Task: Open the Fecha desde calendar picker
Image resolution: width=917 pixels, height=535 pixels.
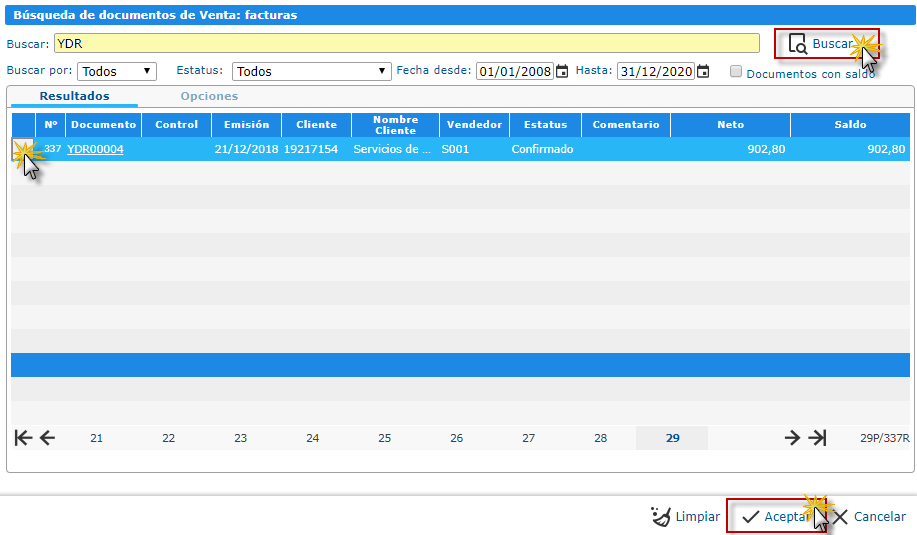Action: point(562,71)
